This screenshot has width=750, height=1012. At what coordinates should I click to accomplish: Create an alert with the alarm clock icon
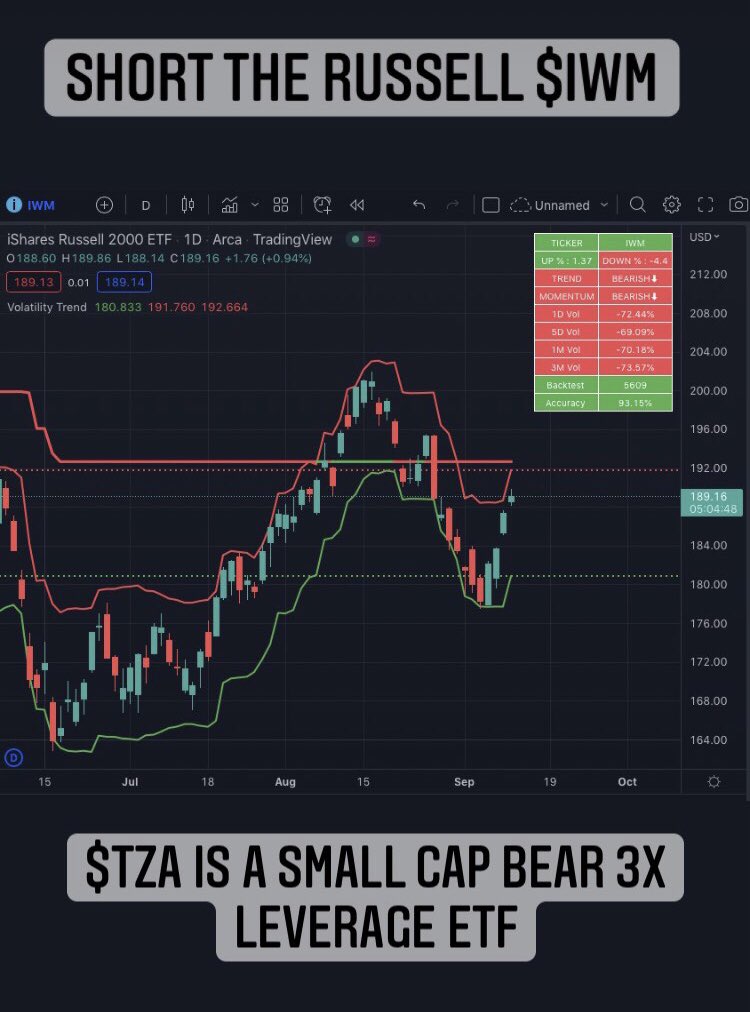(x=322, y=205)
